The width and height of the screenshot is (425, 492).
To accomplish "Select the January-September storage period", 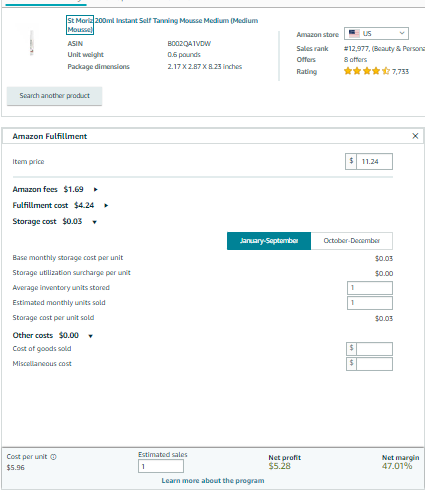I will click(269, 241).
